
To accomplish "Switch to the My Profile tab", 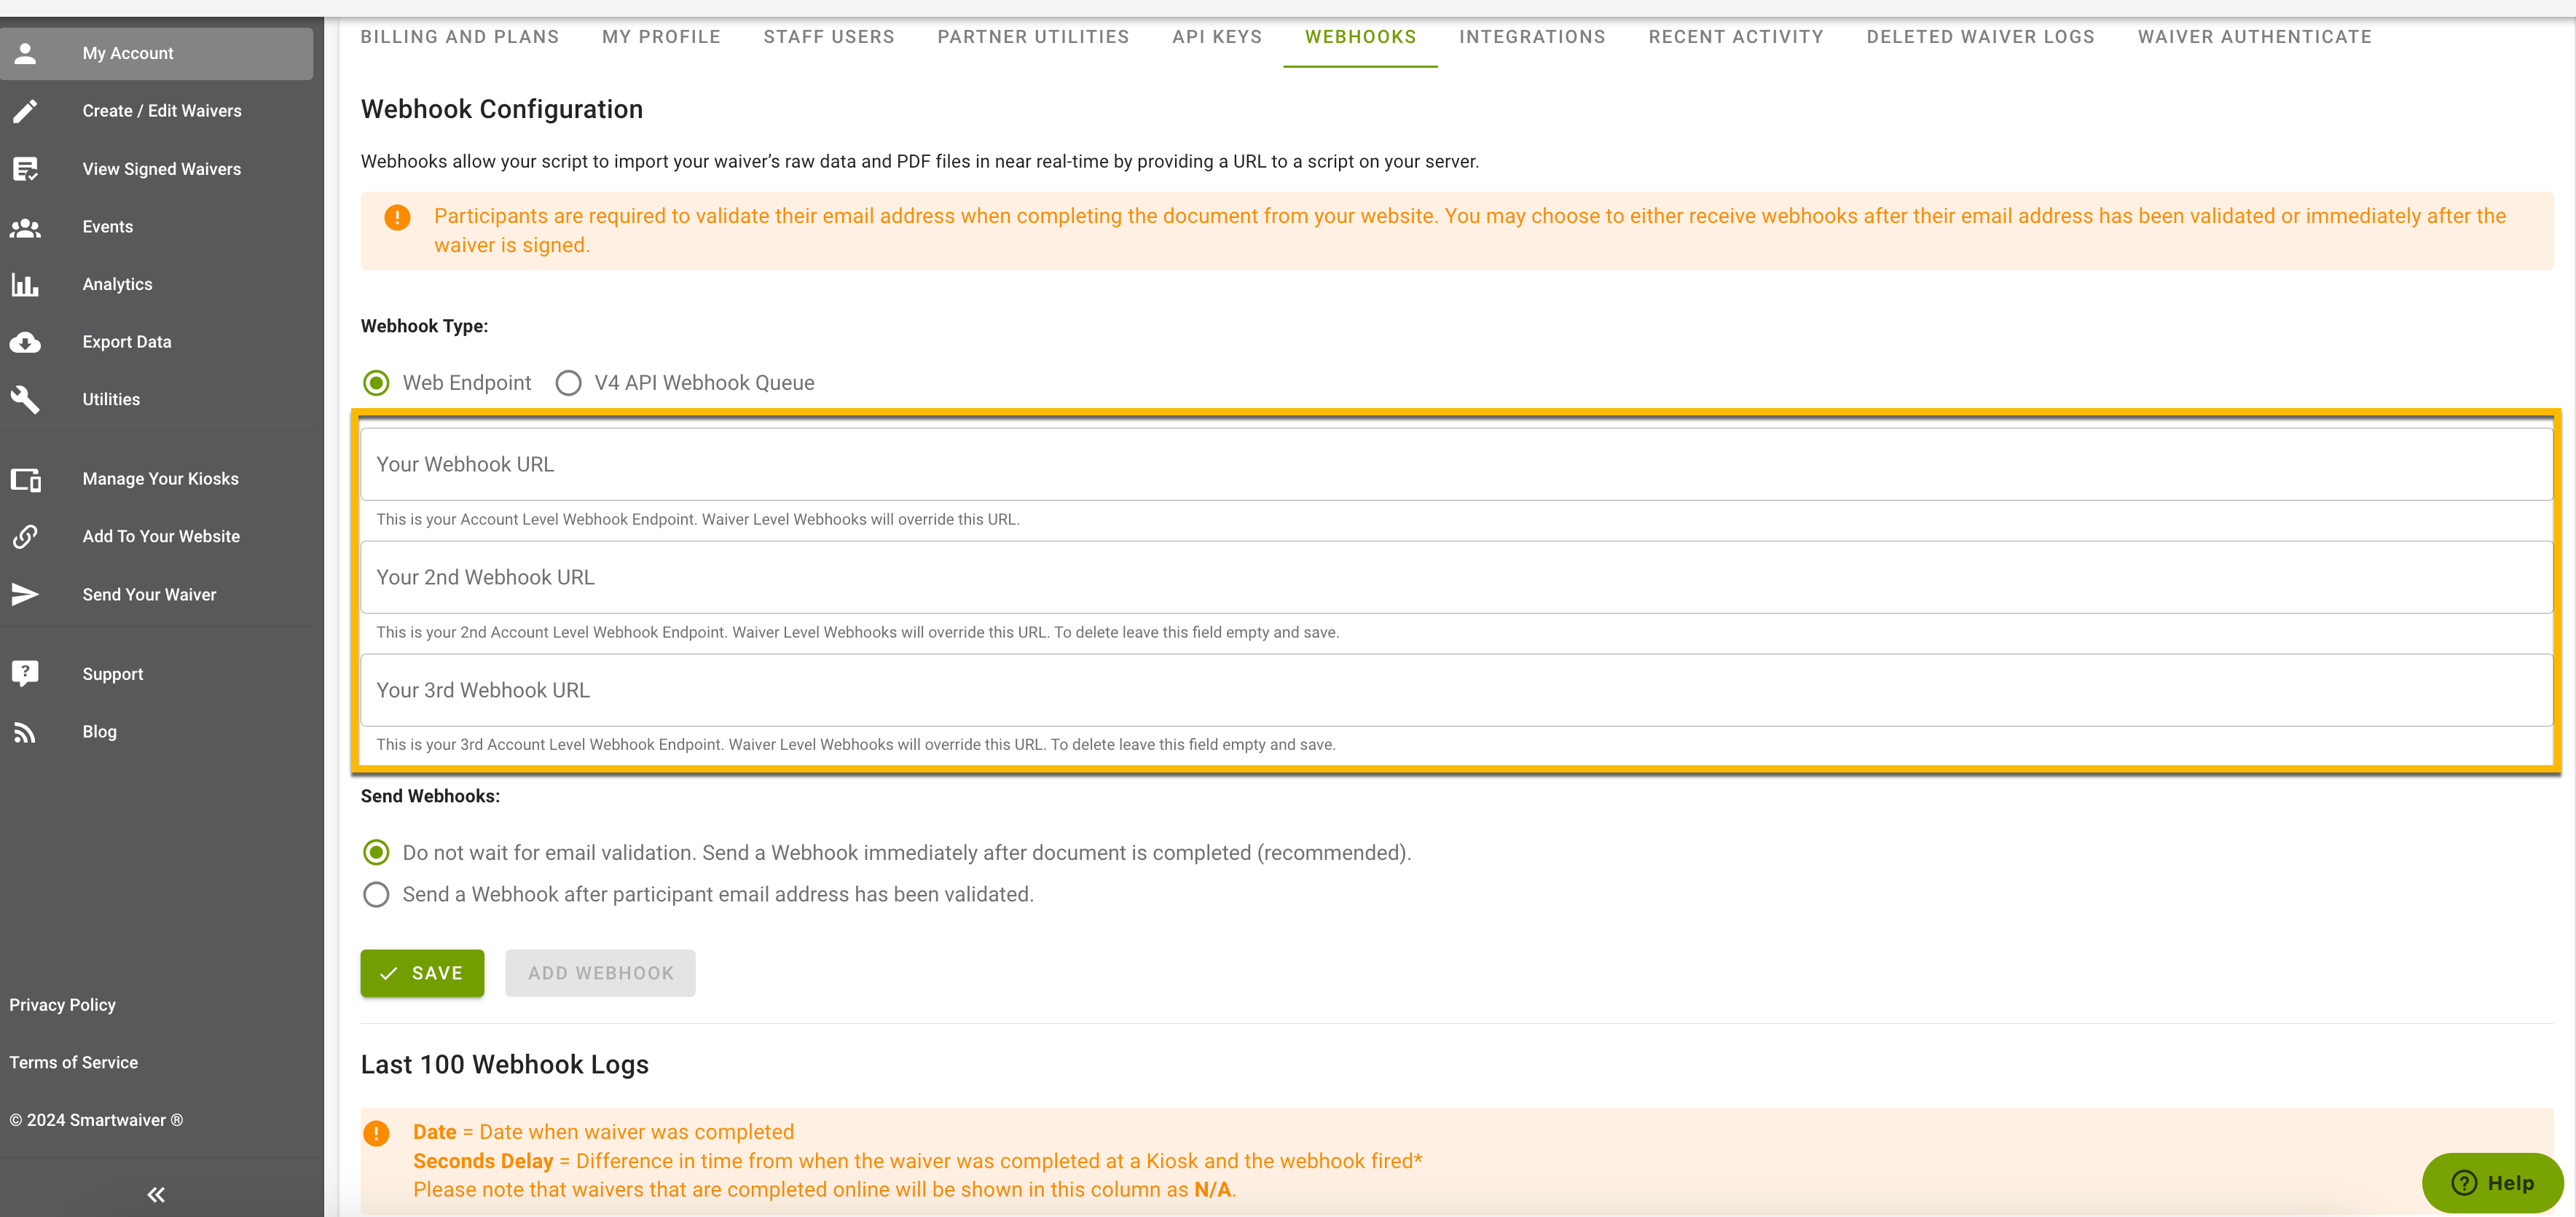I will pos(662,37).
